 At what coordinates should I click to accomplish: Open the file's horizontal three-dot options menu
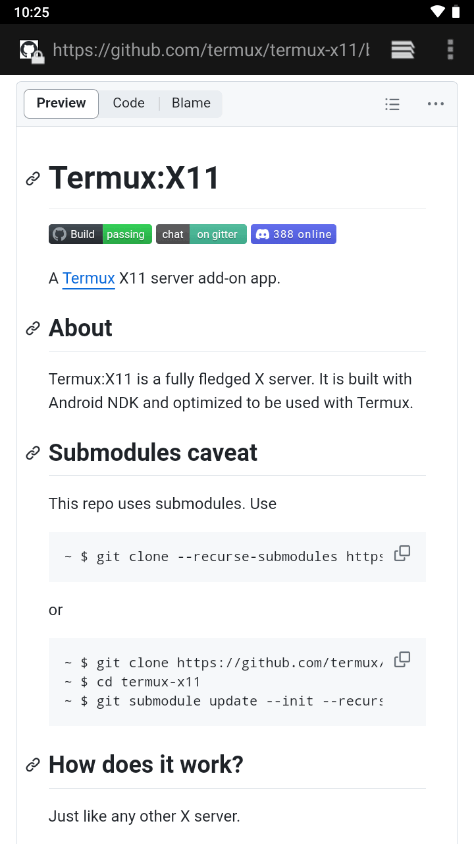pyautogui.click(x=436, y=104)
